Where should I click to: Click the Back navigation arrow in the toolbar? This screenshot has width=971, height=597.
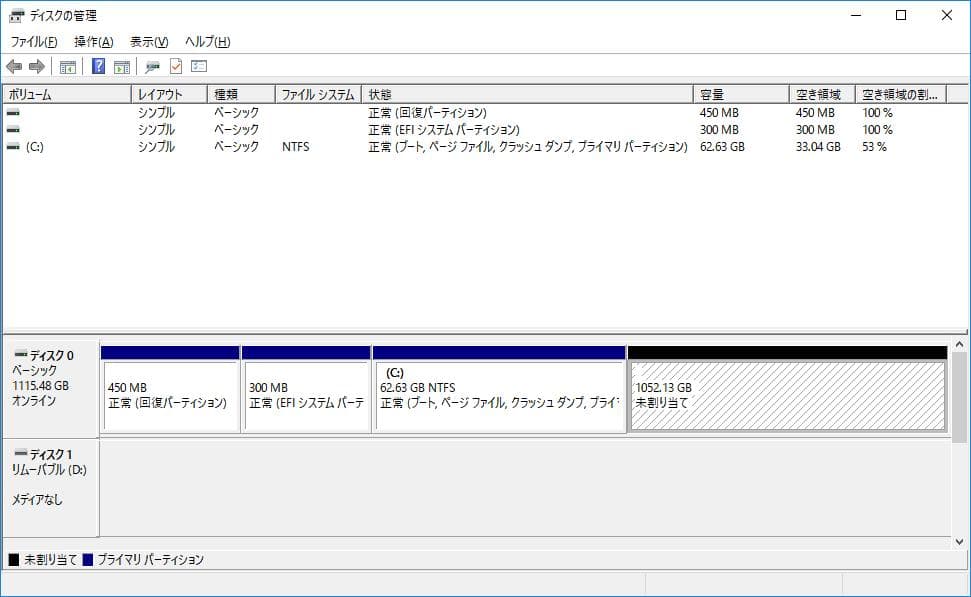coord(13,66)
